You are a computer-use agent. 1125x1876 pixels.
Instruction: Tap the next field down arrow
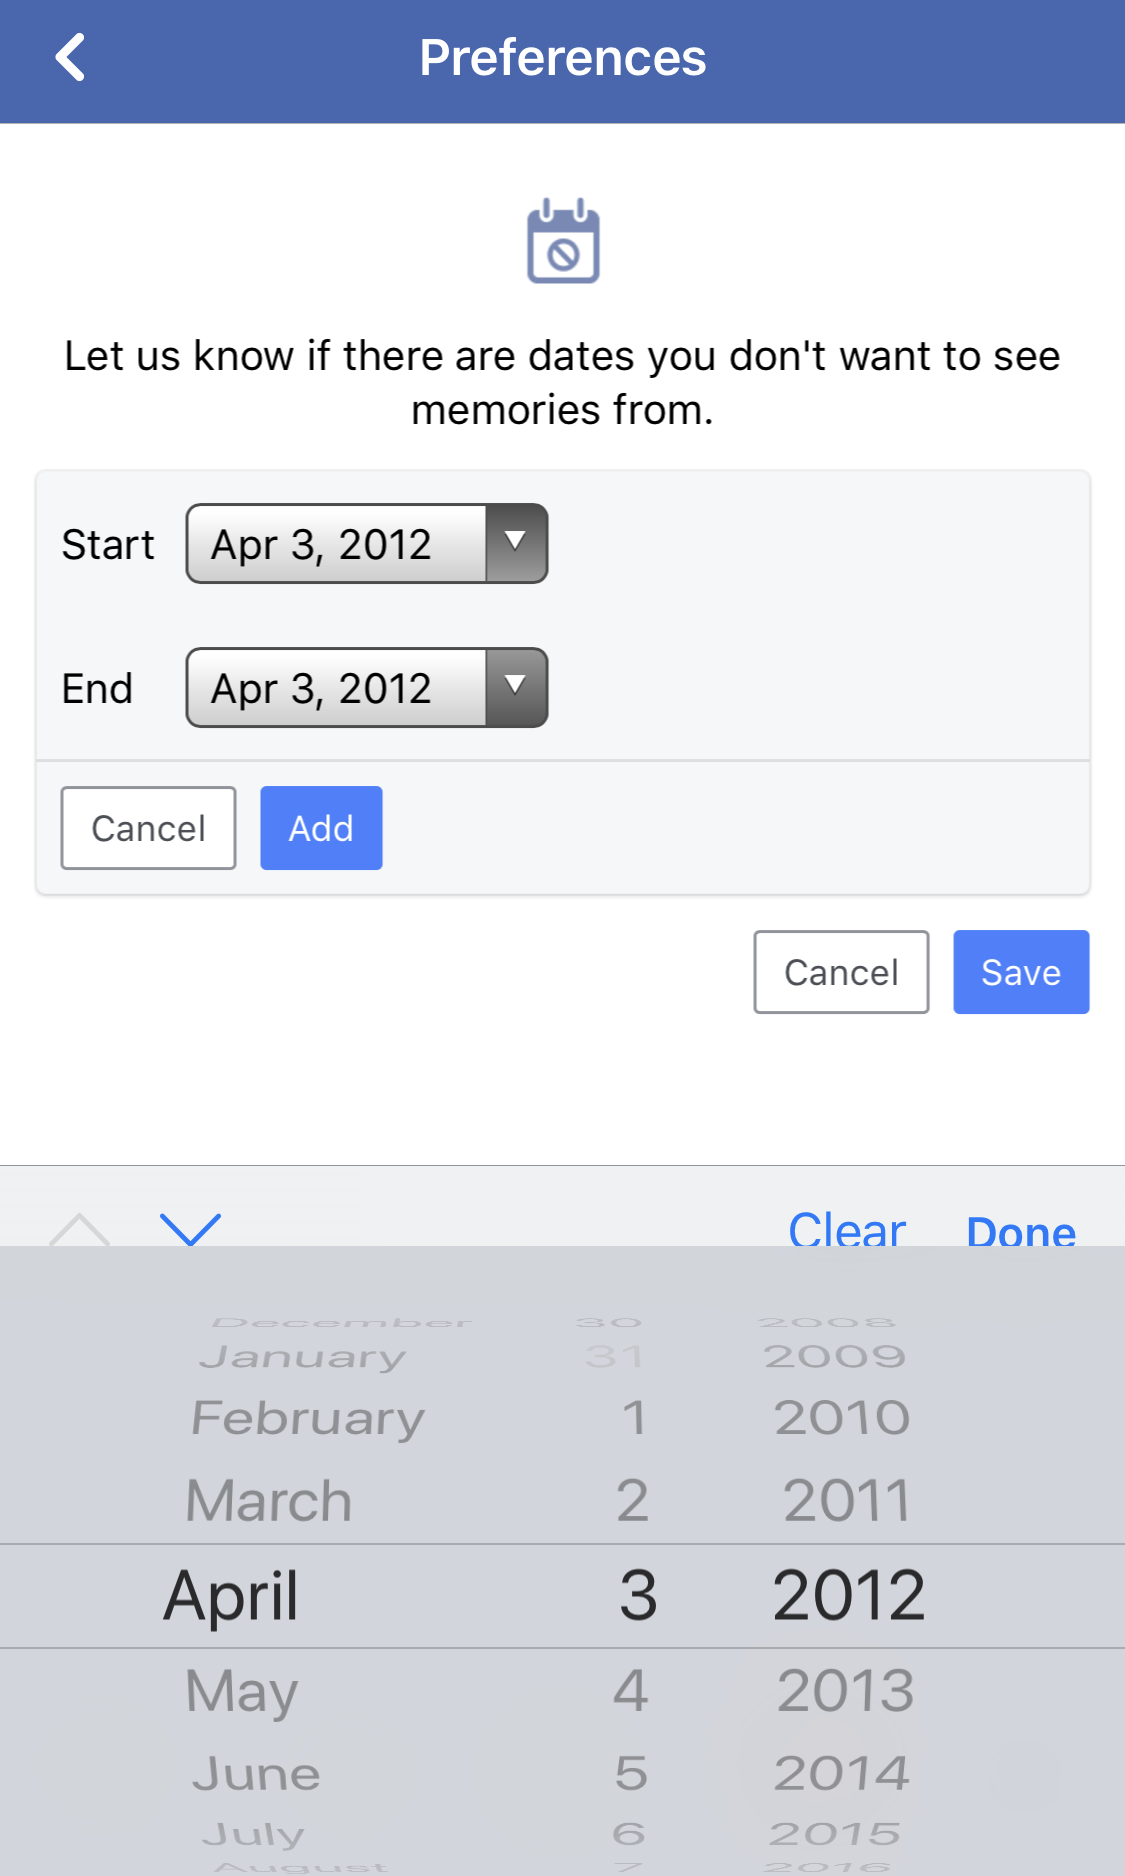(190, 1228)
